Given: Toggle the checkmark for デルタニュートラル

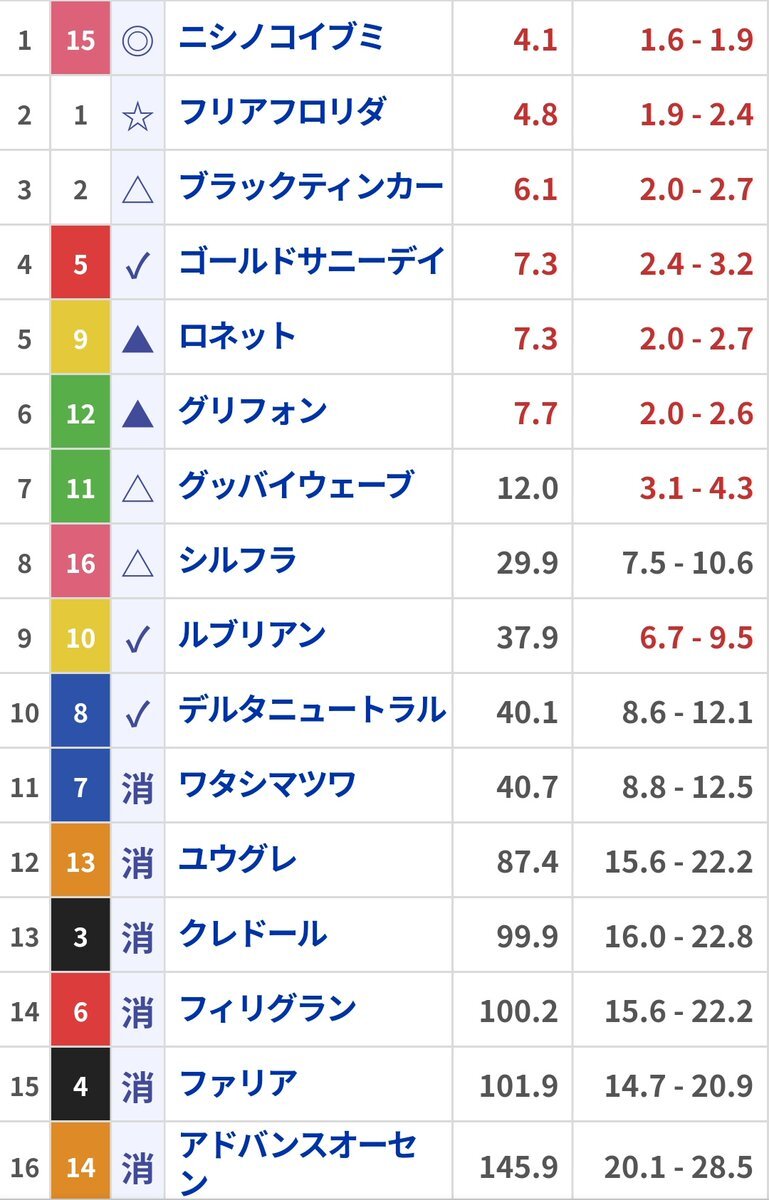Looking at the screenshot, I should pos(137,713).
